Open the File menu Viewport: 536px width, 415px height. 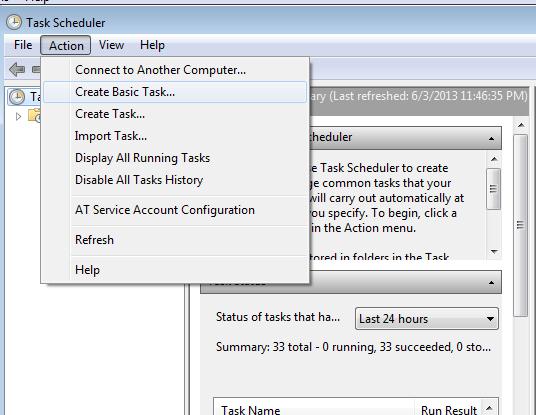click(23, 45)
